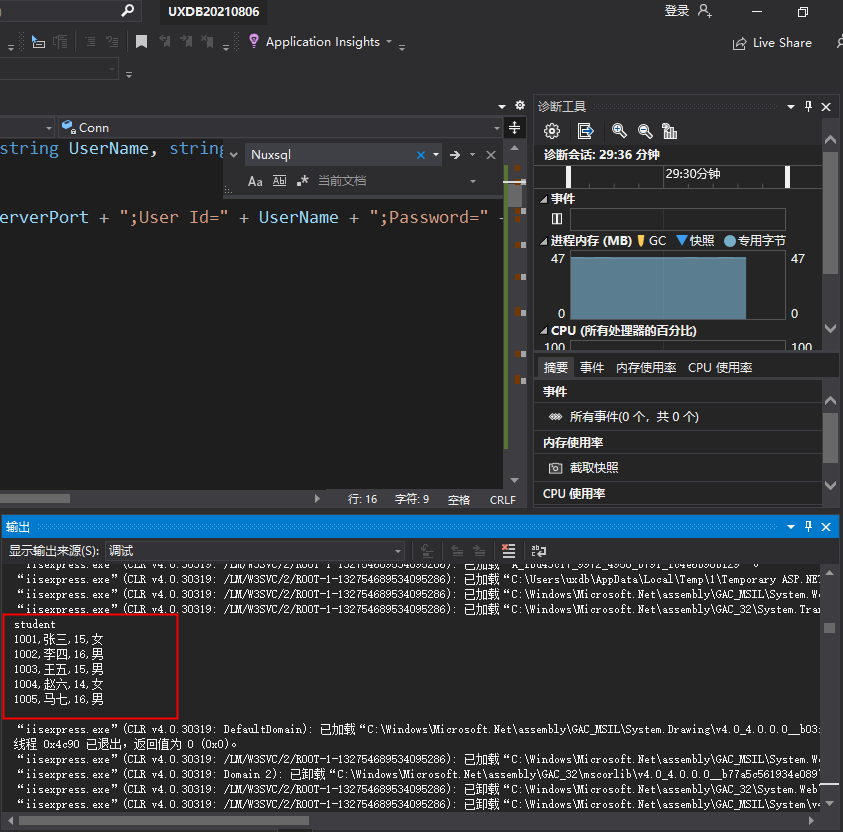
Task: Open diagnostic tools settings gear
Action: tap(552, 131)
